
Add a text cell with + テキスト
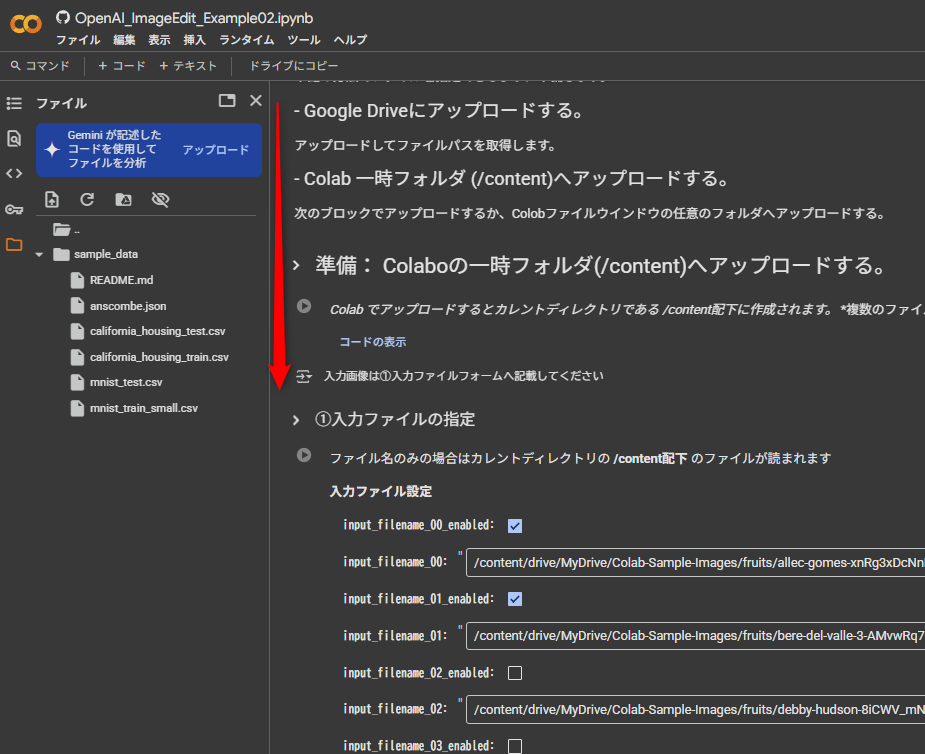coord(188,66)
